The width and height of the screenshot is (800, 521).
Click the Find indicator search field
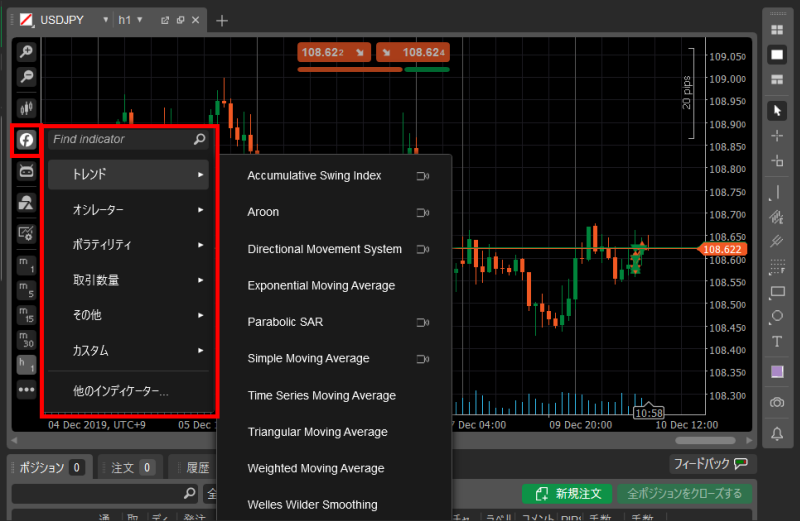(120, 139)
